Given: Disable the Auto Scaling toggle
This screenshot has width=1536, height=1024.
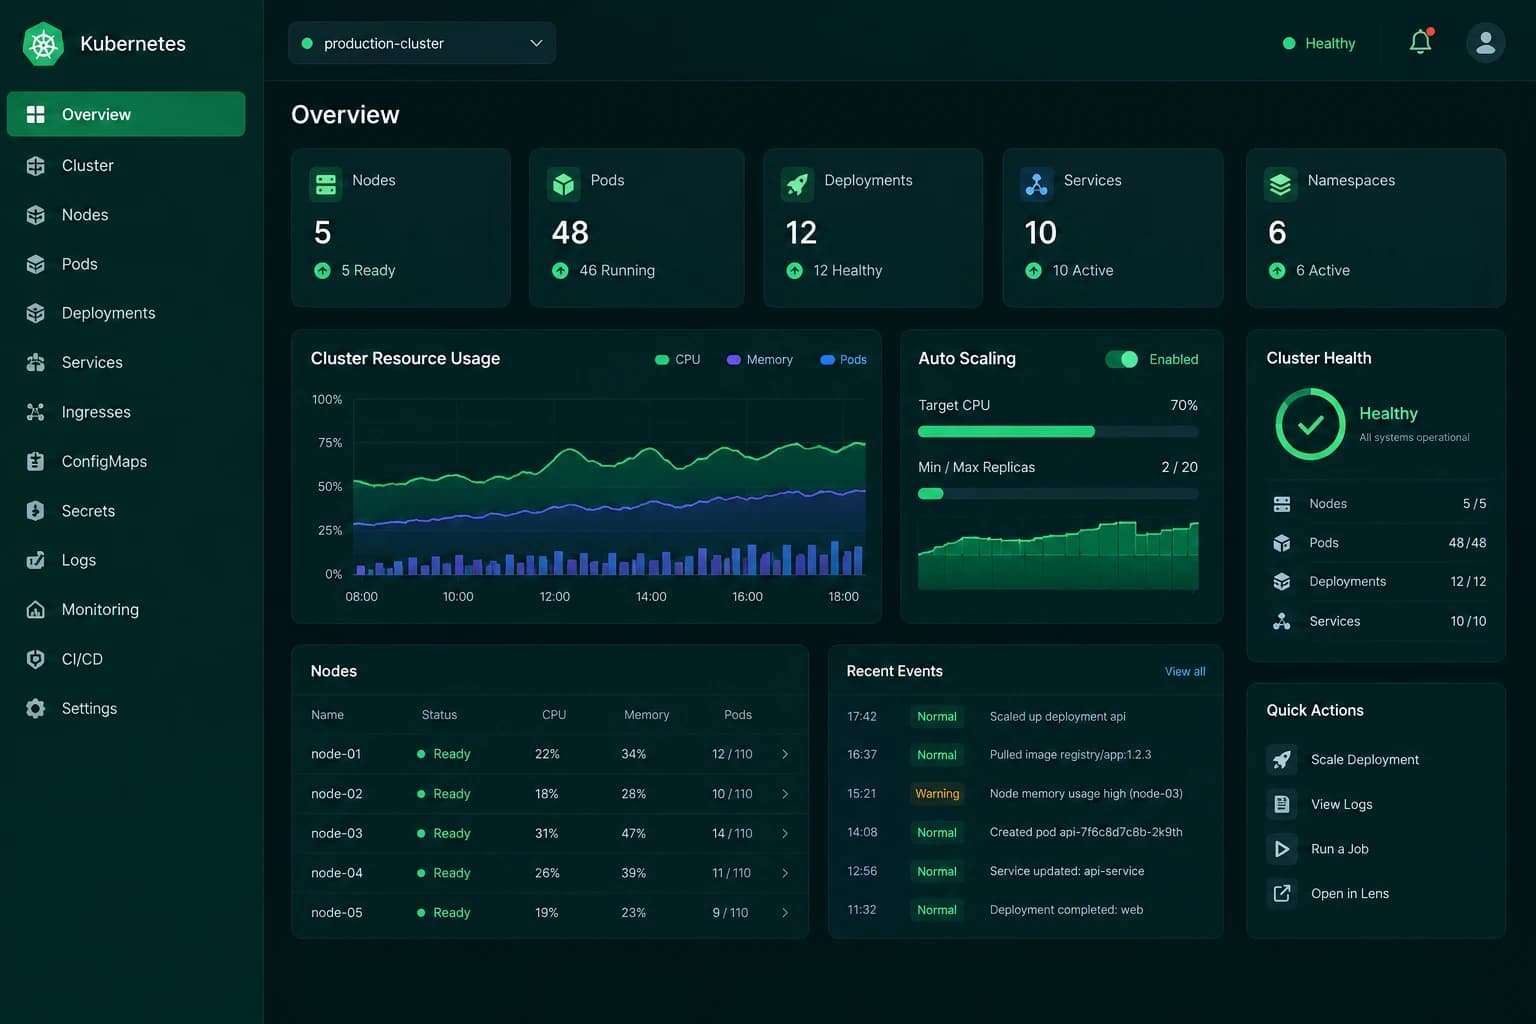Looking at the screenshot, I should 1121,359.
